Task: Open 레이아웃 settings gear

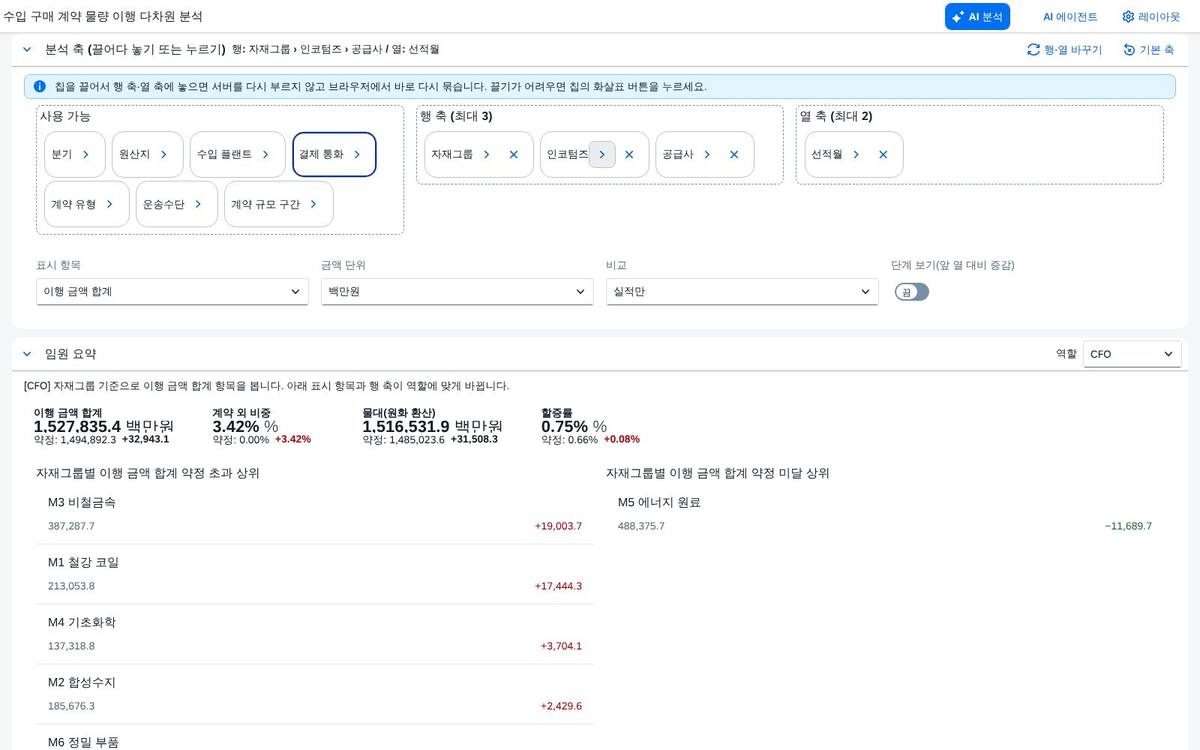Action: coord(1151,17)
